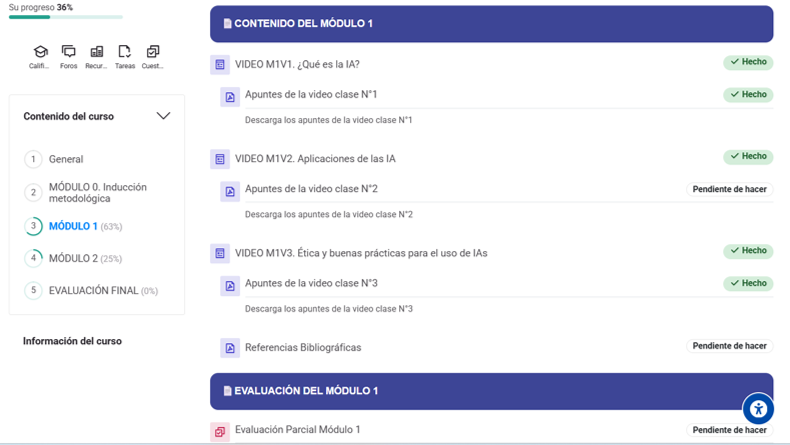Open VIDEO M1V2. Aplicaciones de las IA

[315, 159]
